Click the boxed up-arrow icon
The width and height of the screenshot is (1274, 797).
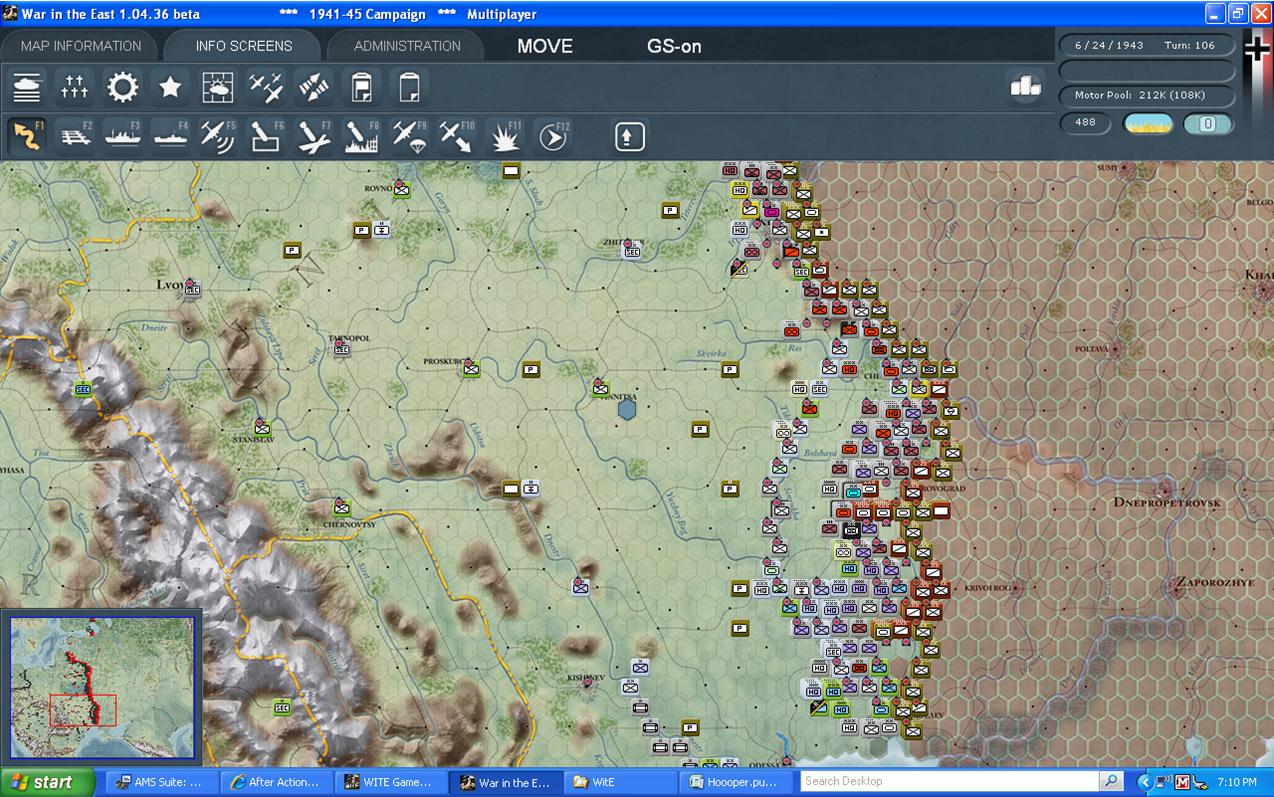[x=629, y=136]
